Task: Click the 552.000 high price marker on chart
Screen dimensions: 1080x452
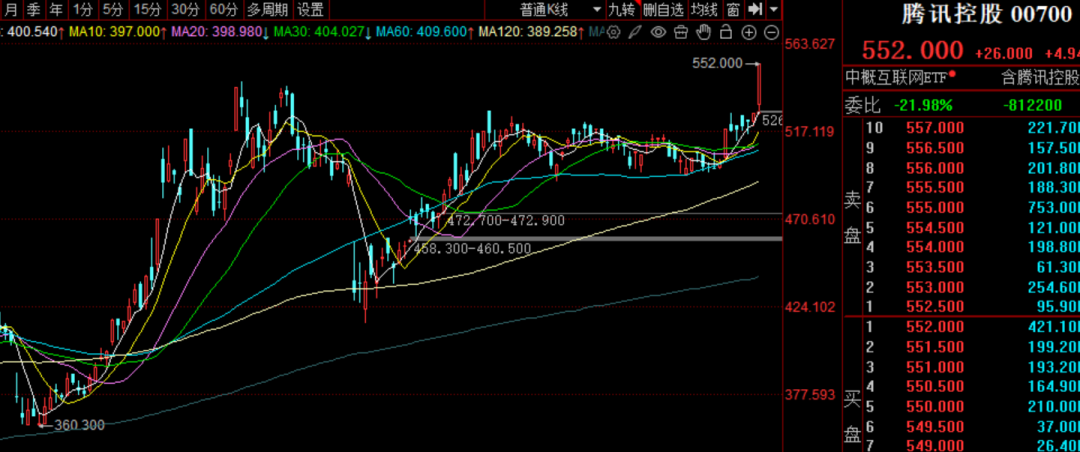Action: point(717,63)
